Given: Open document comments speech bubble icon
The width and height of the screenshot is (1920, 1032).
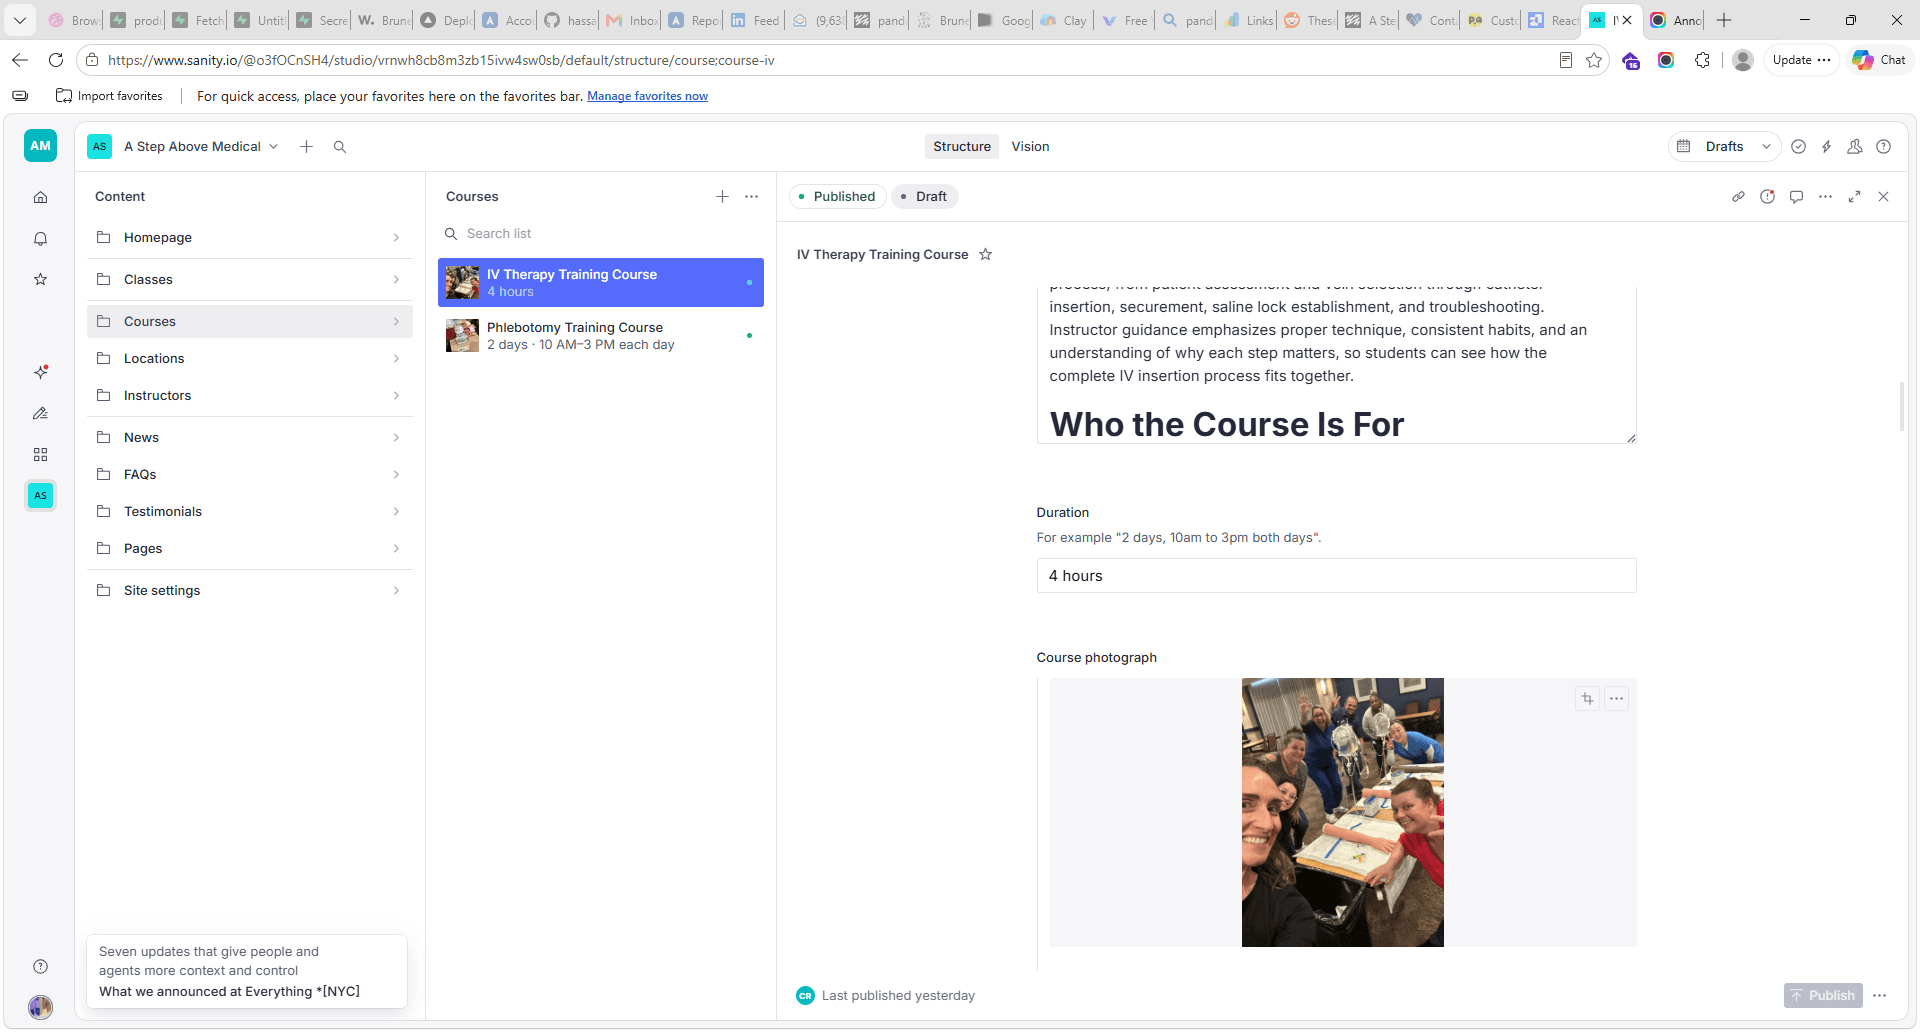Looking at the screenshot, I should click(x=1796, y=196).
